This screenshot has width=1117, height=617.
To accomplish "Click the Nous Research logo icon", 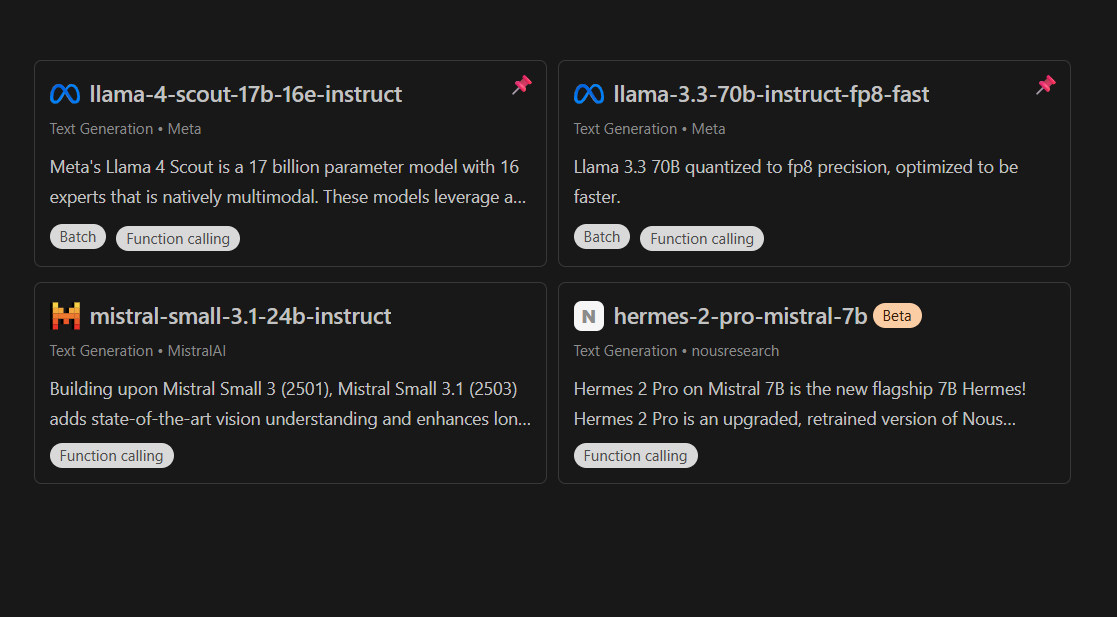I will (x=589, y=316).
